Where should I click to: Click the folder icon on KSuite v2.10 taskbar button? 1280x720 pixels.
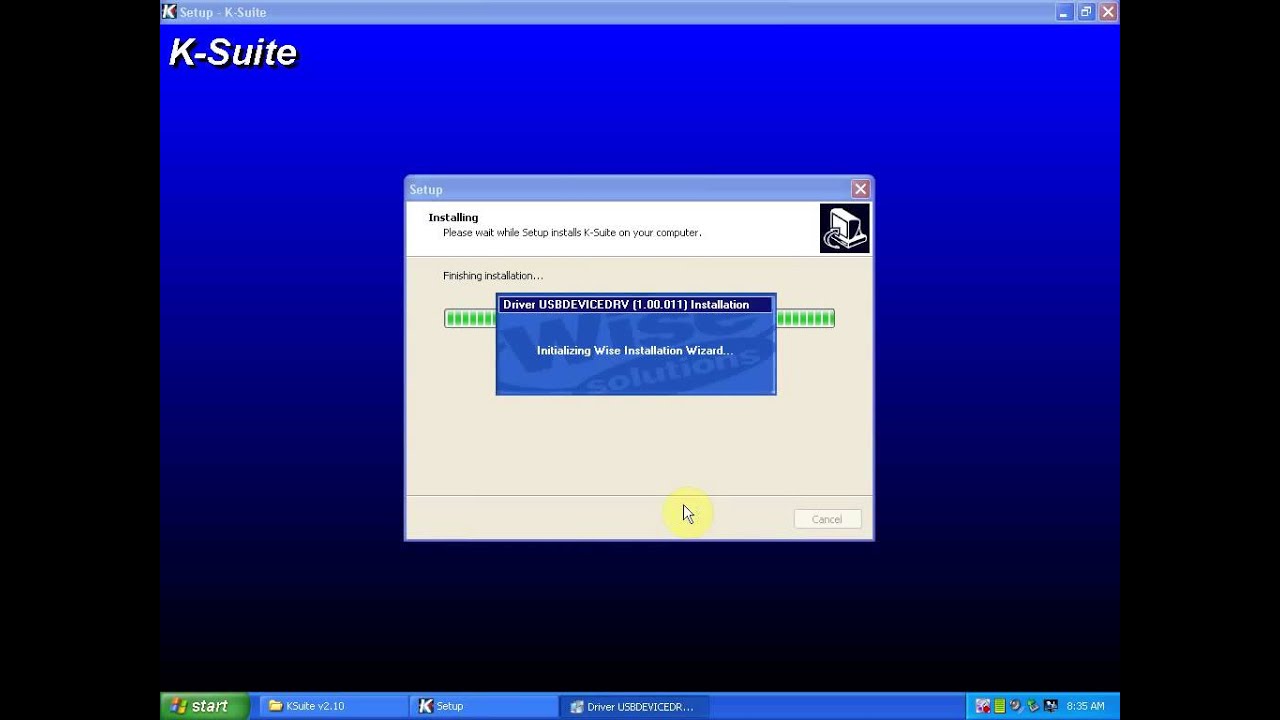pos(275,706)
